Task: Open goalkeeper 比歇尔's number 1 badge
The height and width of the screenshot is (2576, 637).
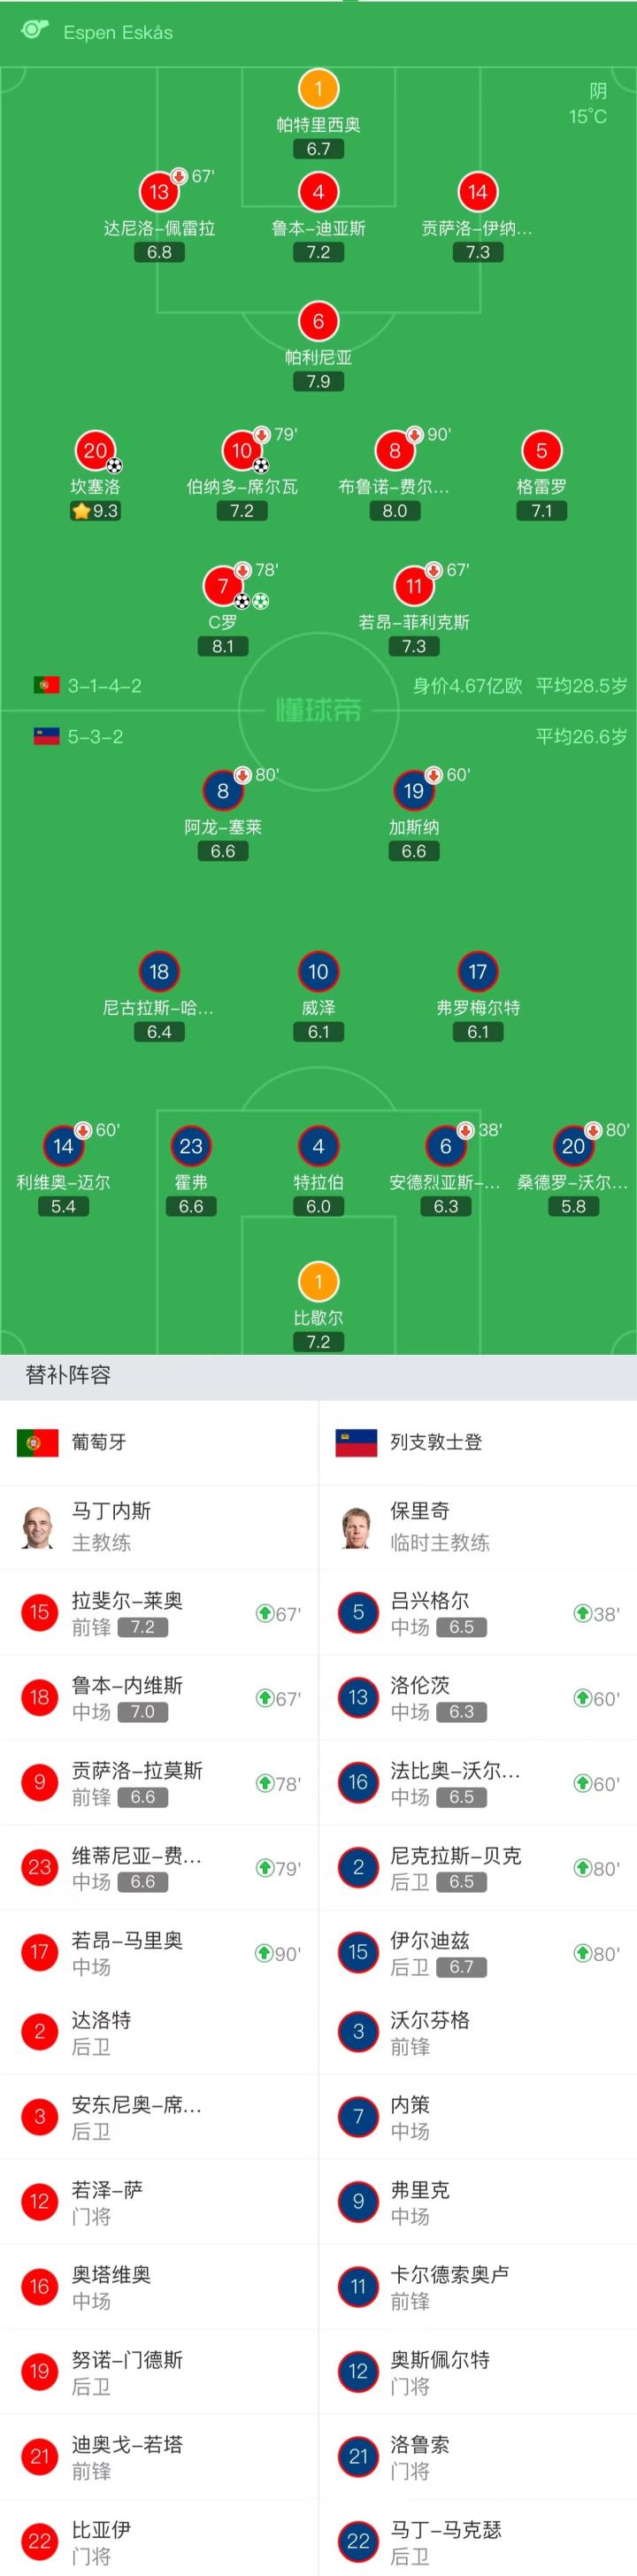Action: pyautogui.click(x=318, y=1282)
